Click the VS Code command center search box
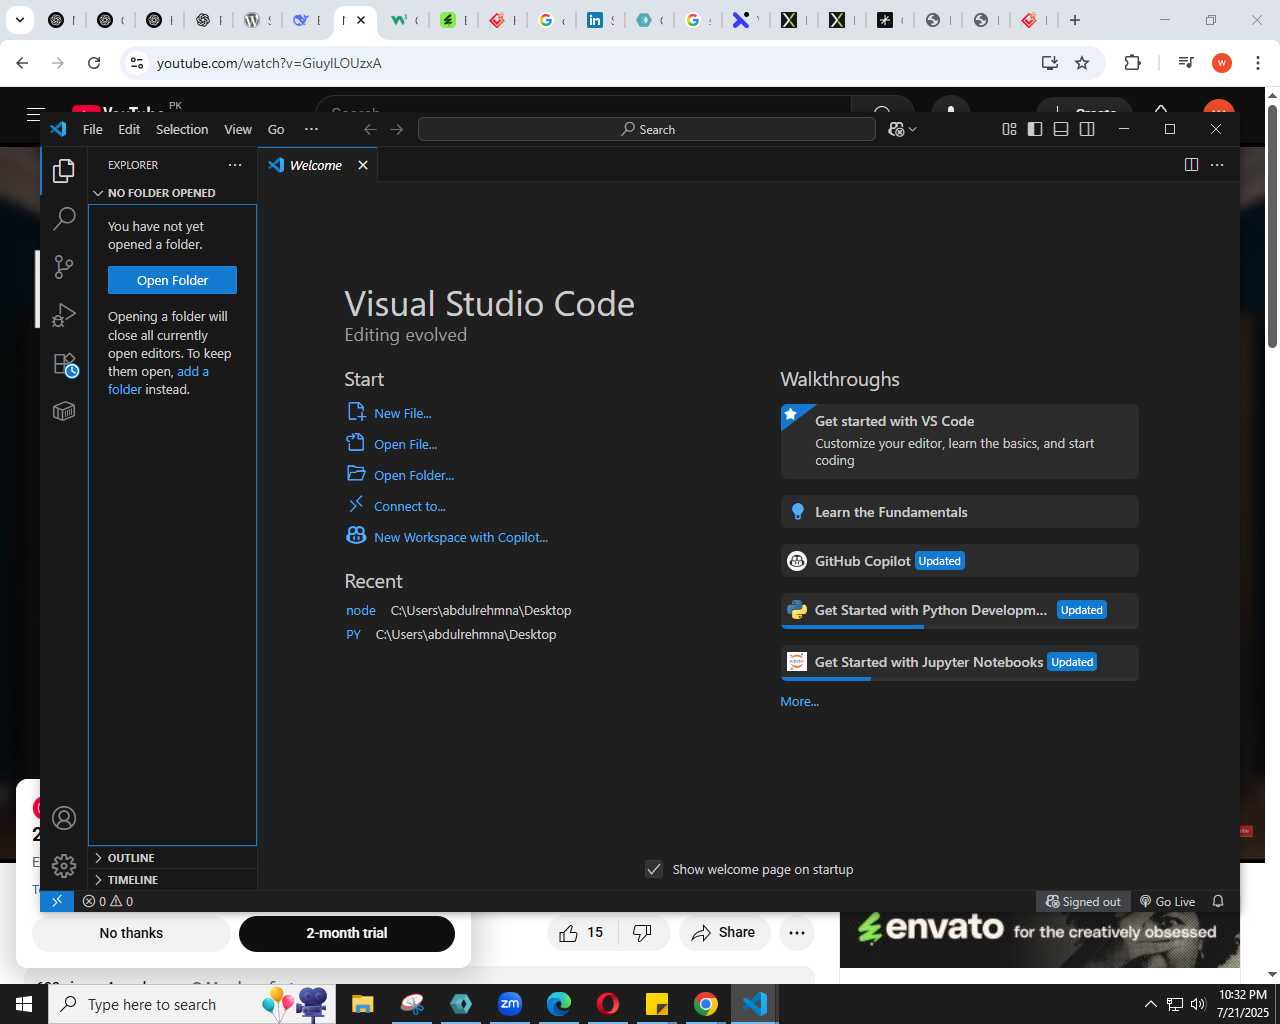Viewport: 1280px width, 1024px height. 646,129
